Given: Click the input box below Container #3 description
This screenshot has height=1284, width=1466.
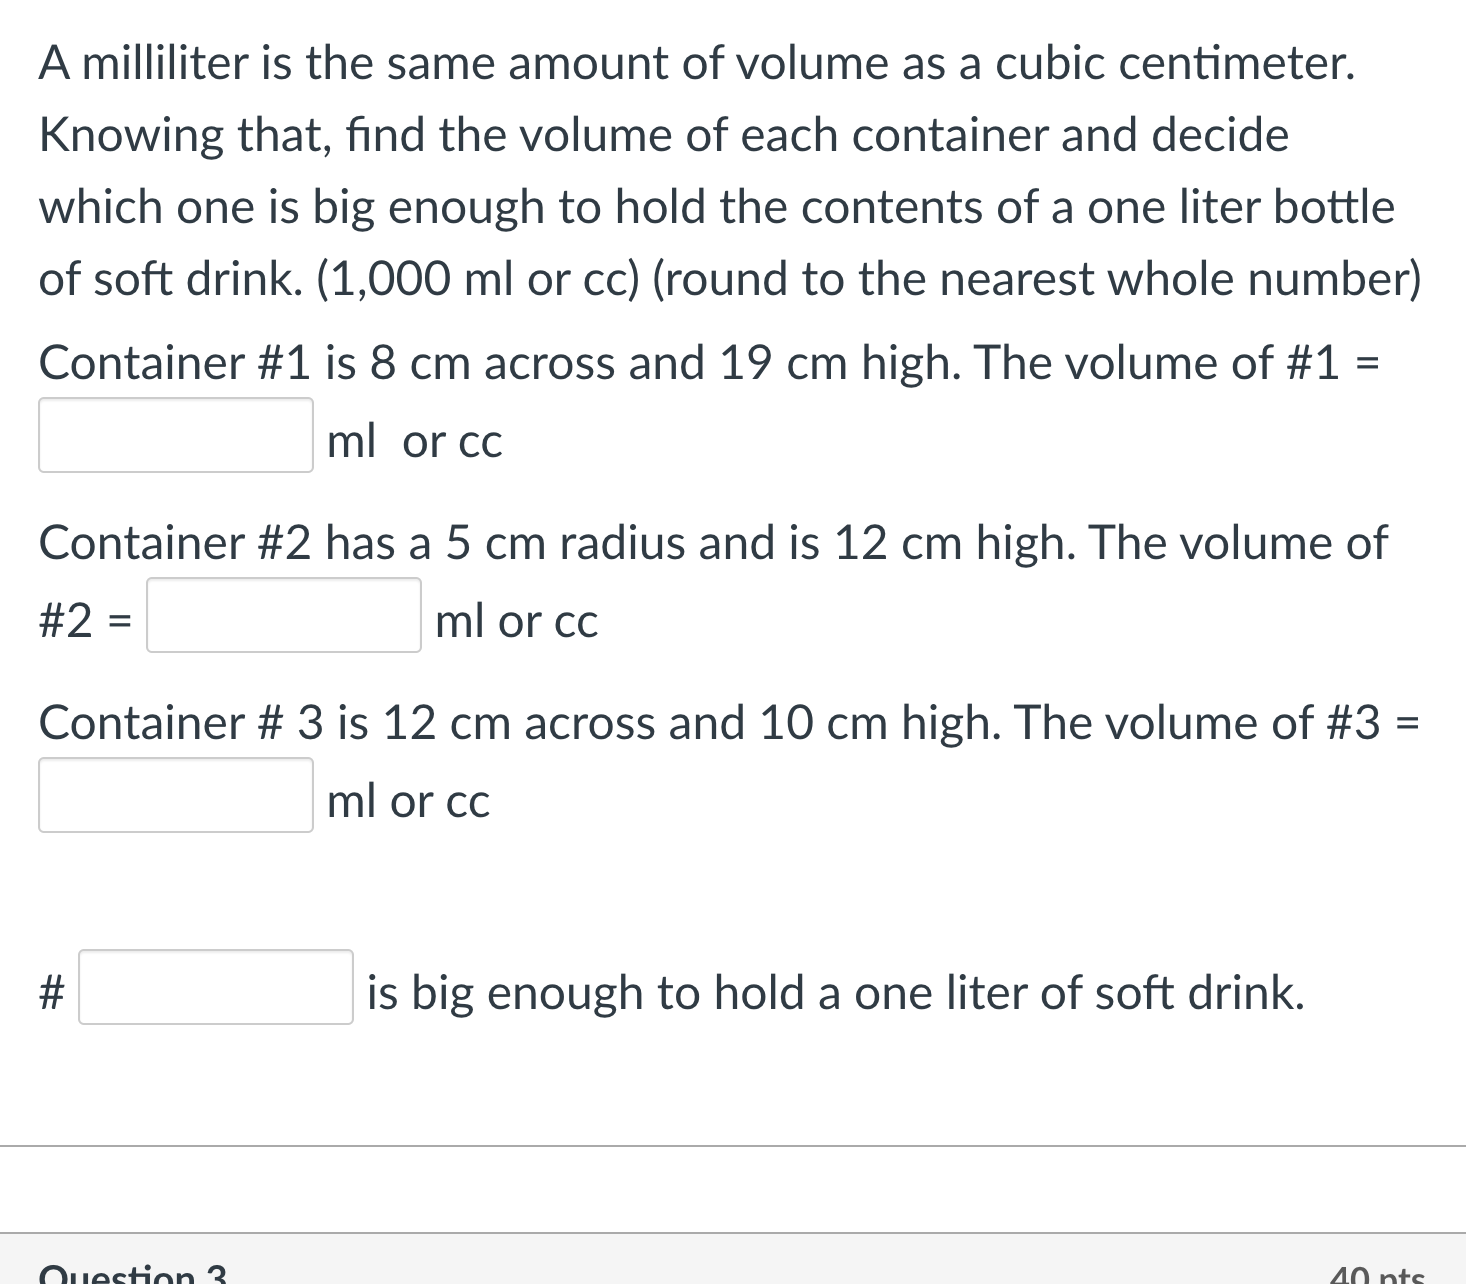Looking at the screenshot, I should click(176, 795).
